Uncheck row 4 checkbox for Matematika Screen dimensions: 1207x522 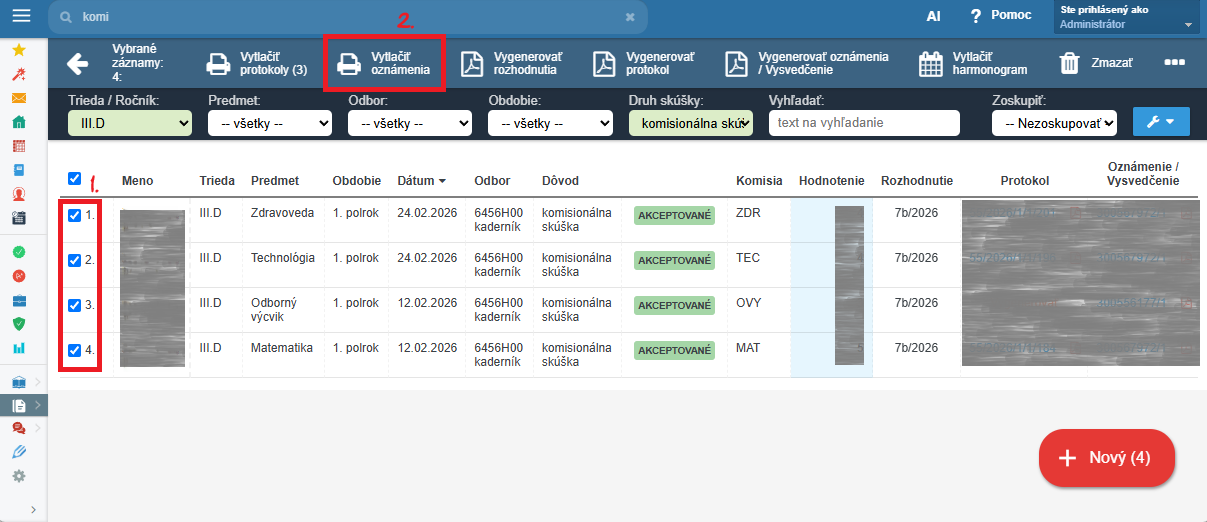coord(74,350)
